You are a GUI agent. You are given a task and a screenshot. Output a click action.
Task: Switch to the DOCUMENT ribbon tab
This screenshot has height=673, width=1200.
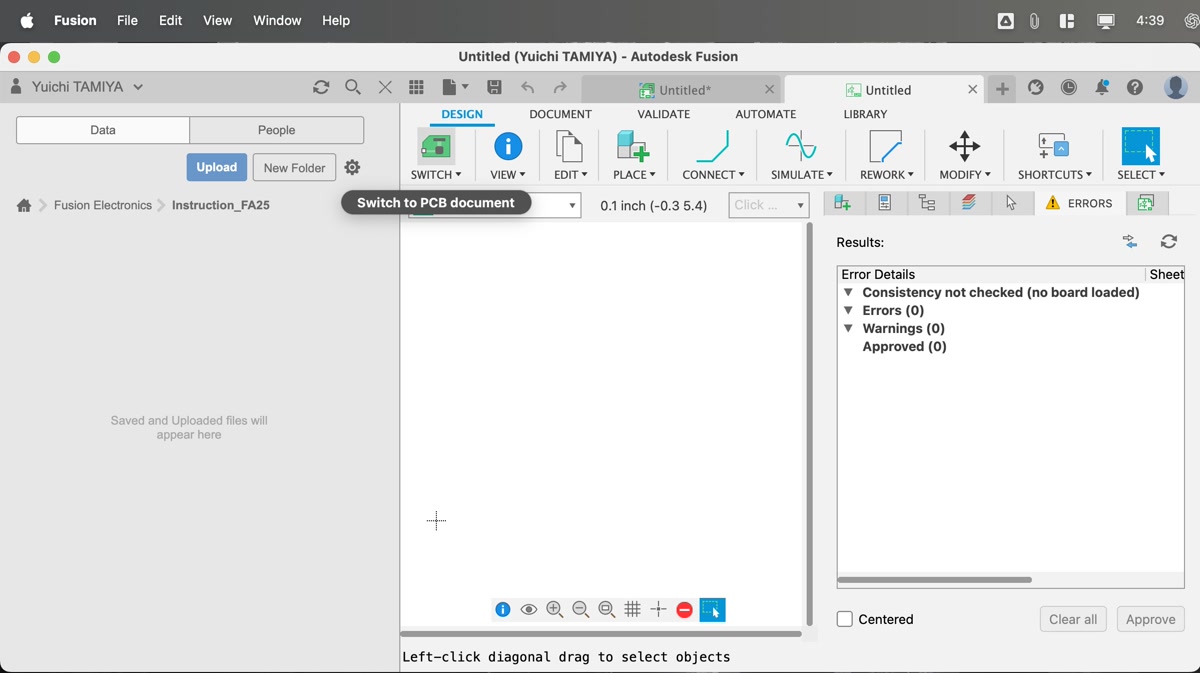click(560, 114)
